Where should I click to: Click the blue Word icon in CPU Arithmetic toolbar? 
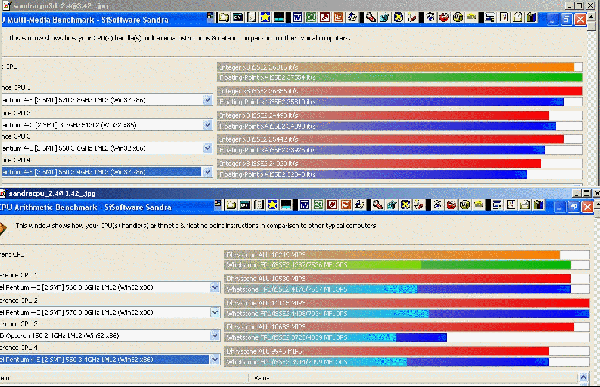(305, 205)
